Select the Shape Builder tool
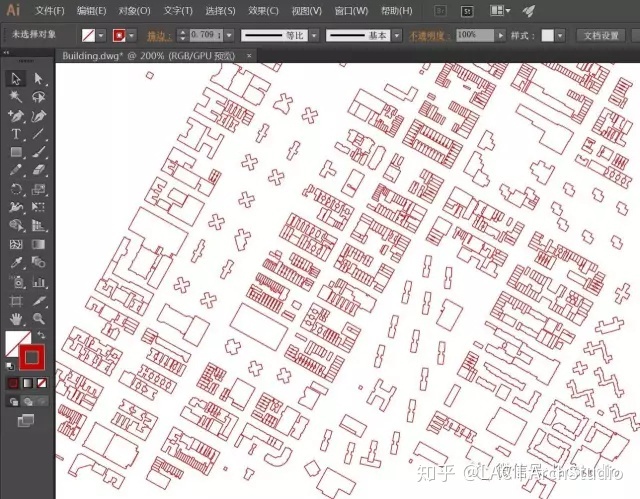 point(16,225)
